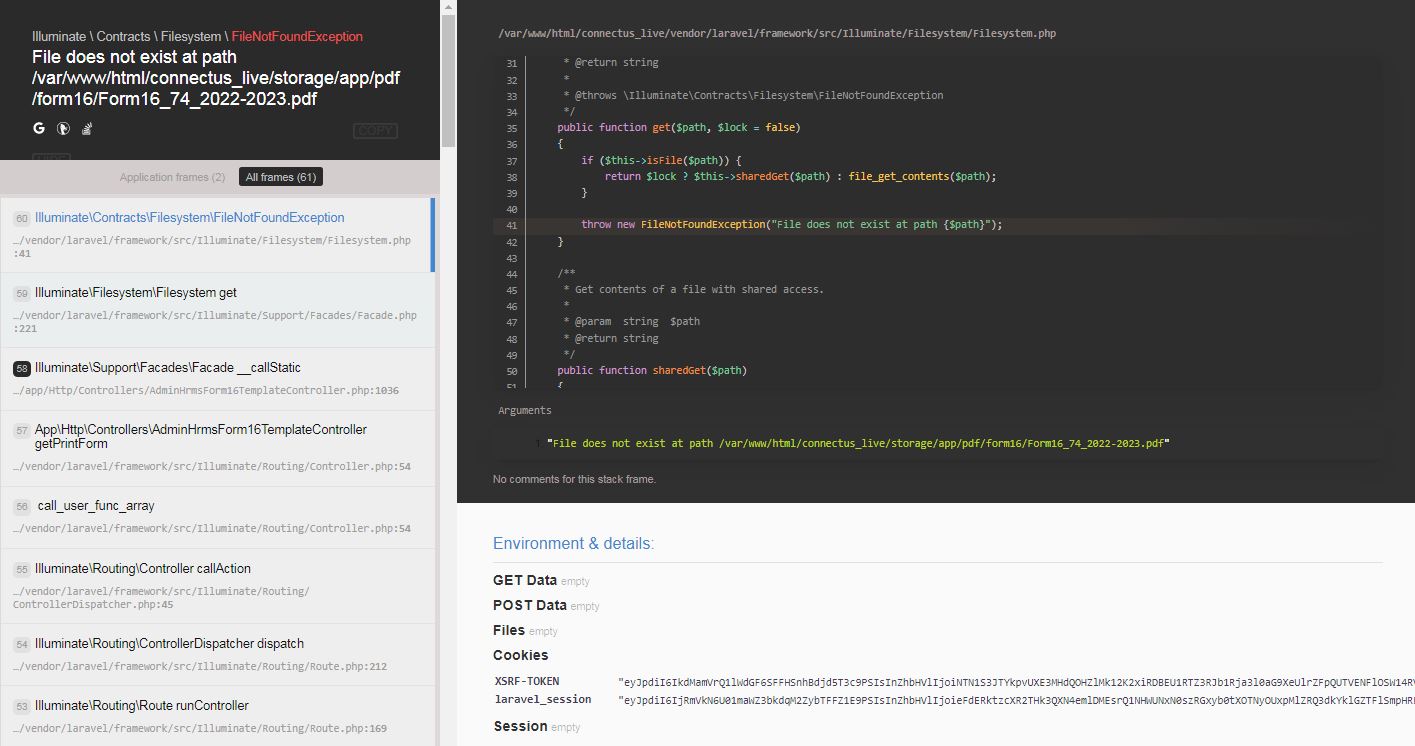Click the 'File does not exist at path' header message

click(x=216, y=78)
